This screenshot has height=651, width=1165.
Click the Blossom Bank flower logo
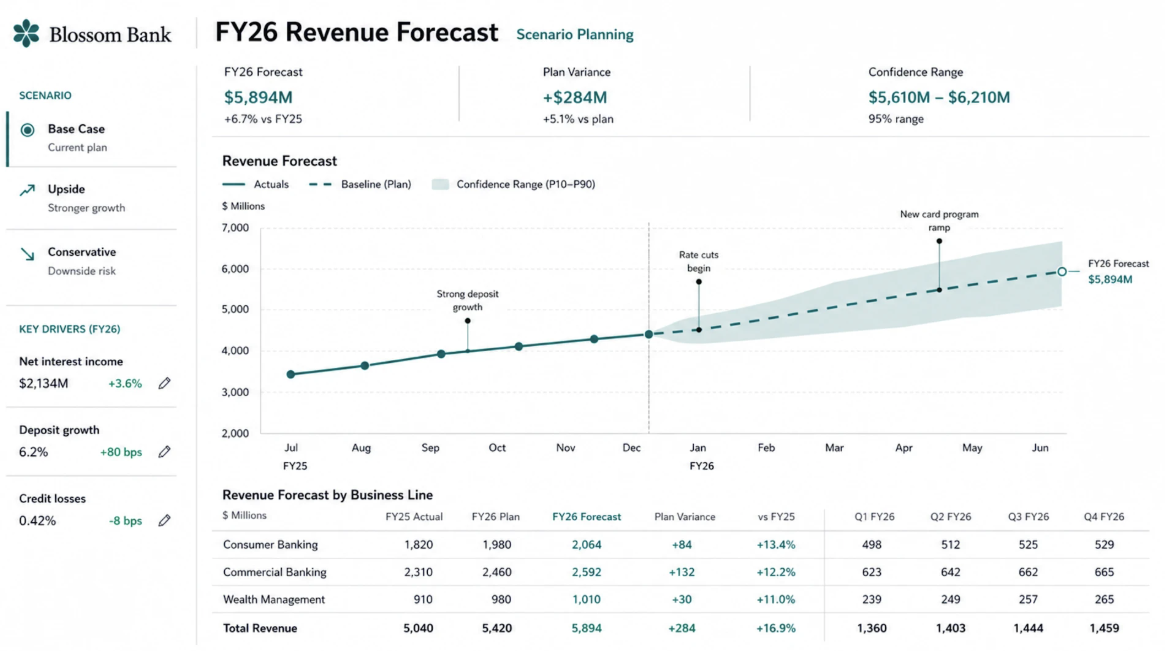click(27, 33)
